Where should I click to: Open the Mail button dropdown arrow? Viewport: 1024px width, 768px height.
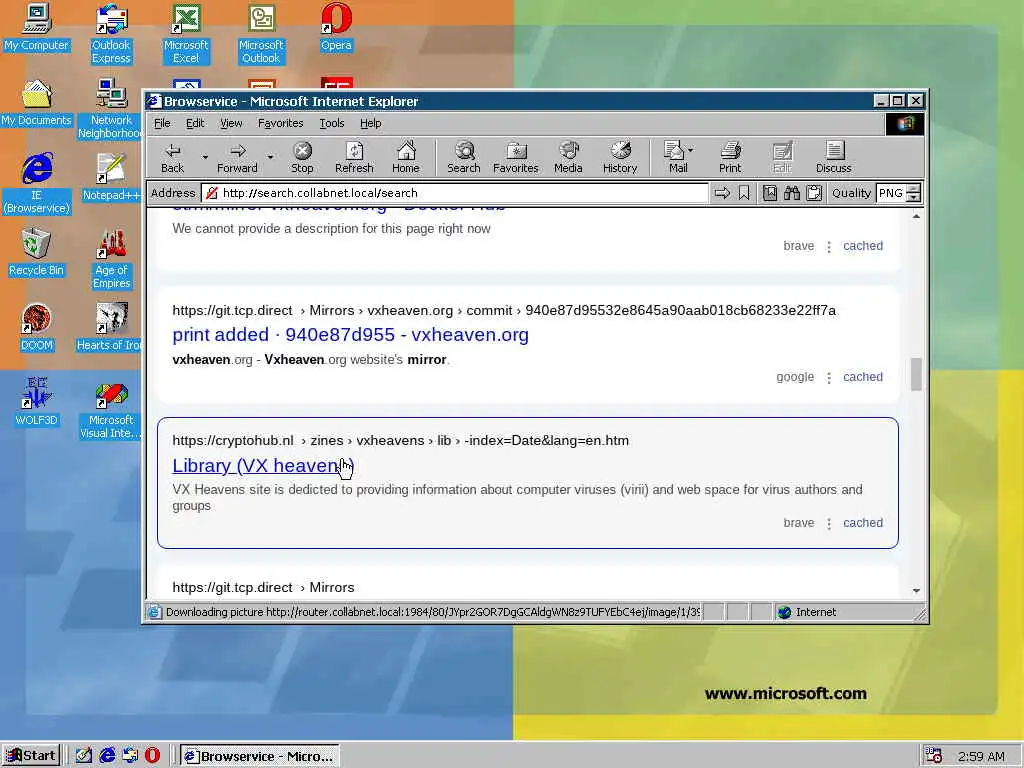tap(691, 150)
